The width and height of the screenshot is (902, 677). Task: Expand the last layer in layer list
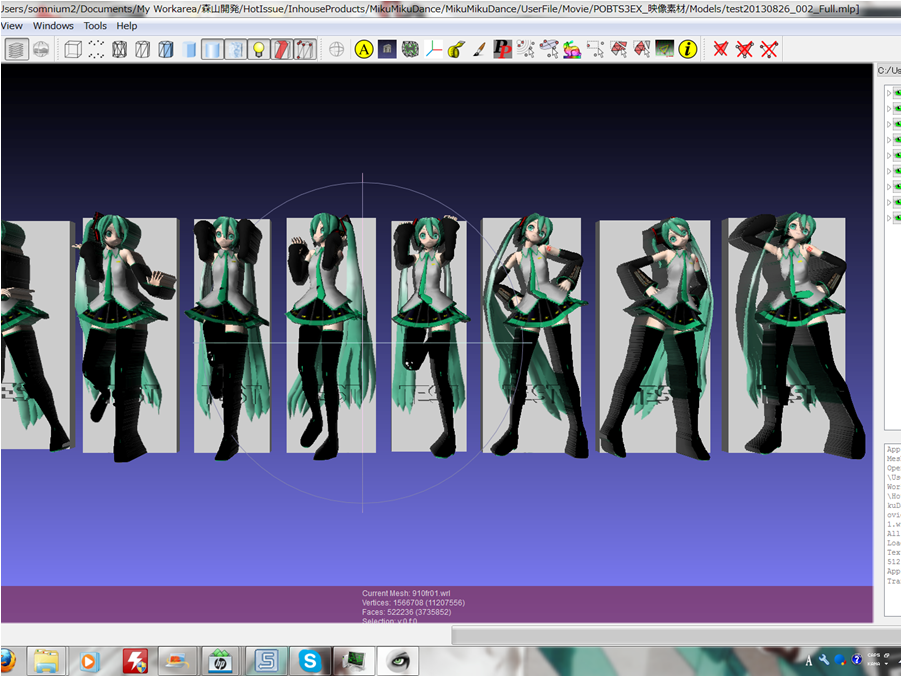click(889, 217)
